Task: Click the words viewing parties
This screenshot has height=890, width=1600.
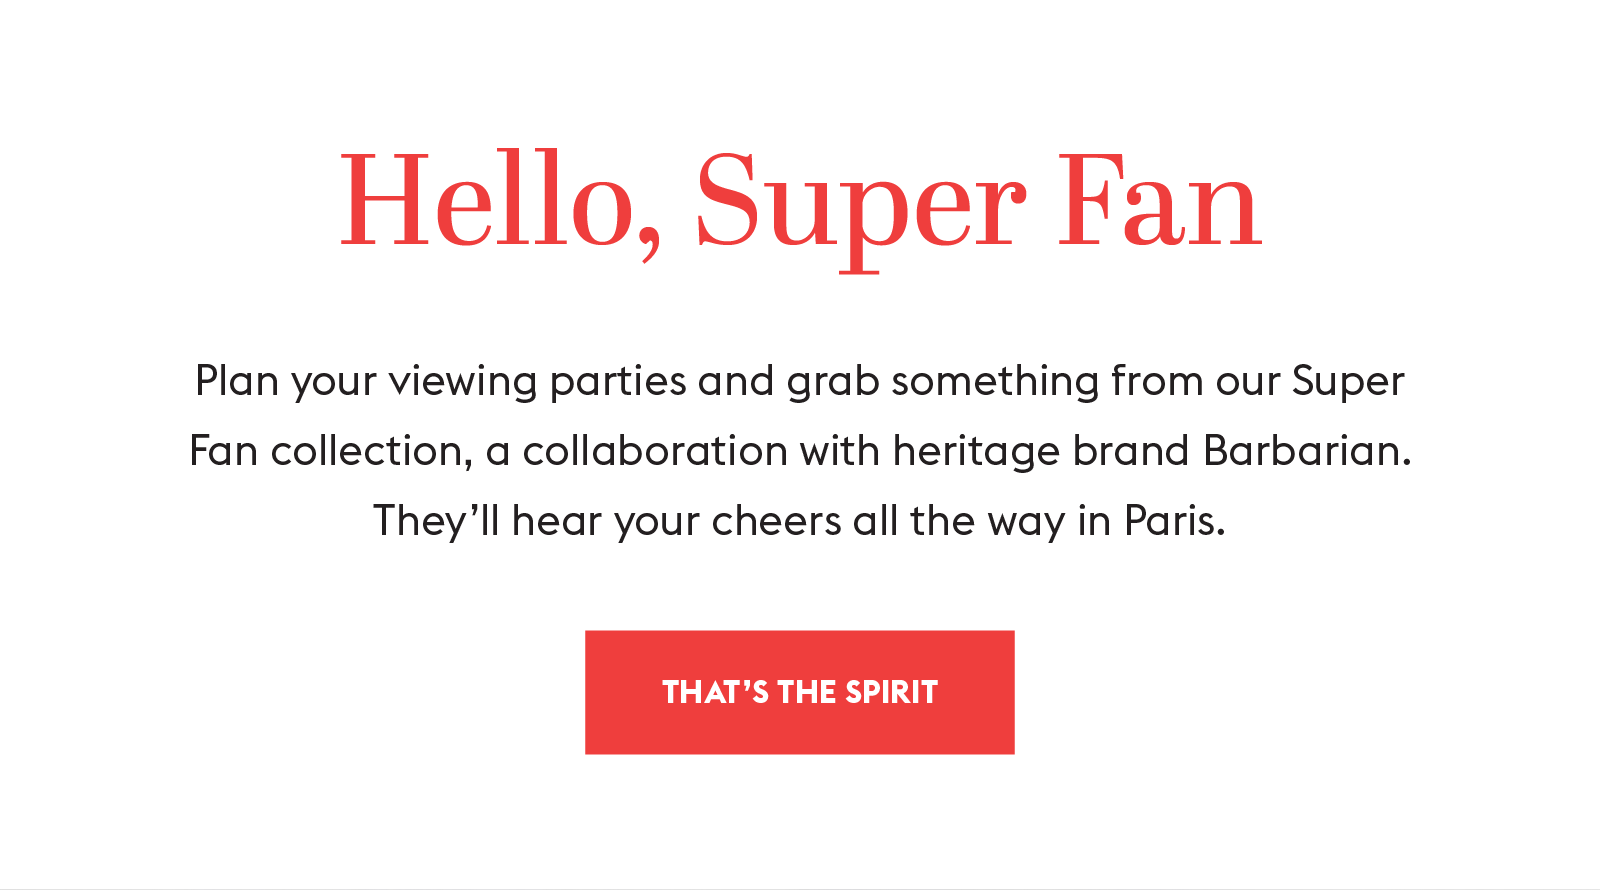Action: pyautogui.click(x=538, y=383)
